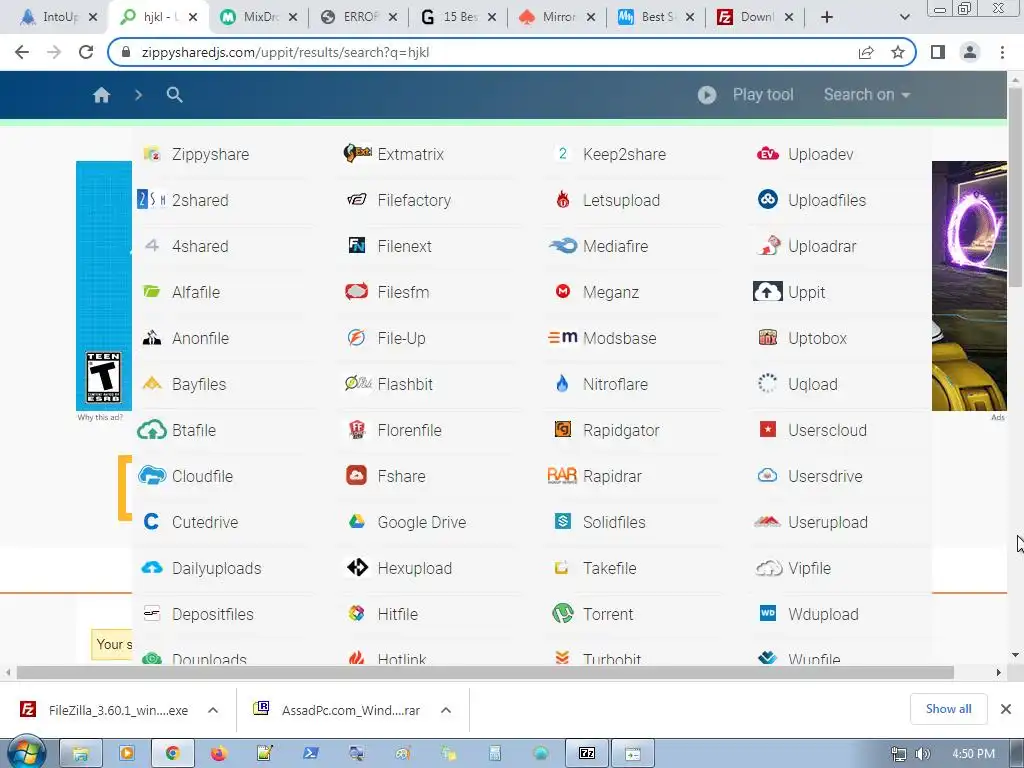Click the 2shared host icon
Screen dimensions: 1024x768
click(152, 199)
